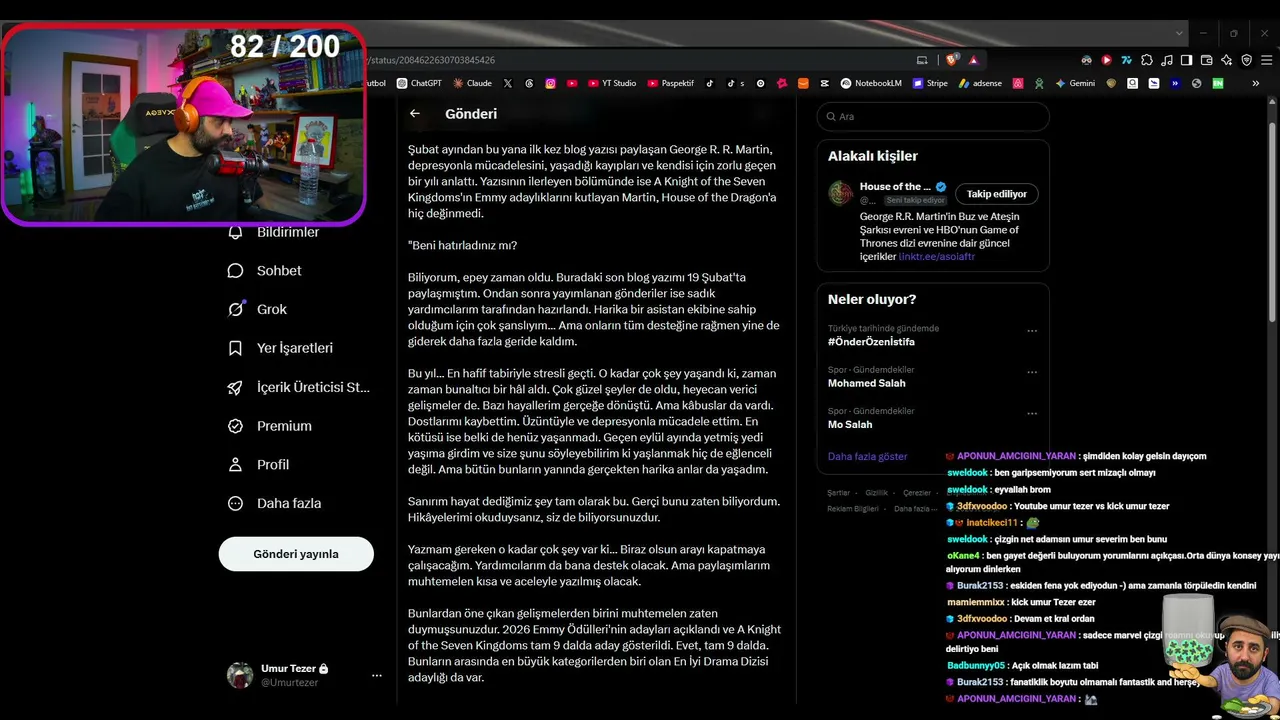Open the linktr.ee/asolaftr link
The image size is (1280, 720).
937,257
